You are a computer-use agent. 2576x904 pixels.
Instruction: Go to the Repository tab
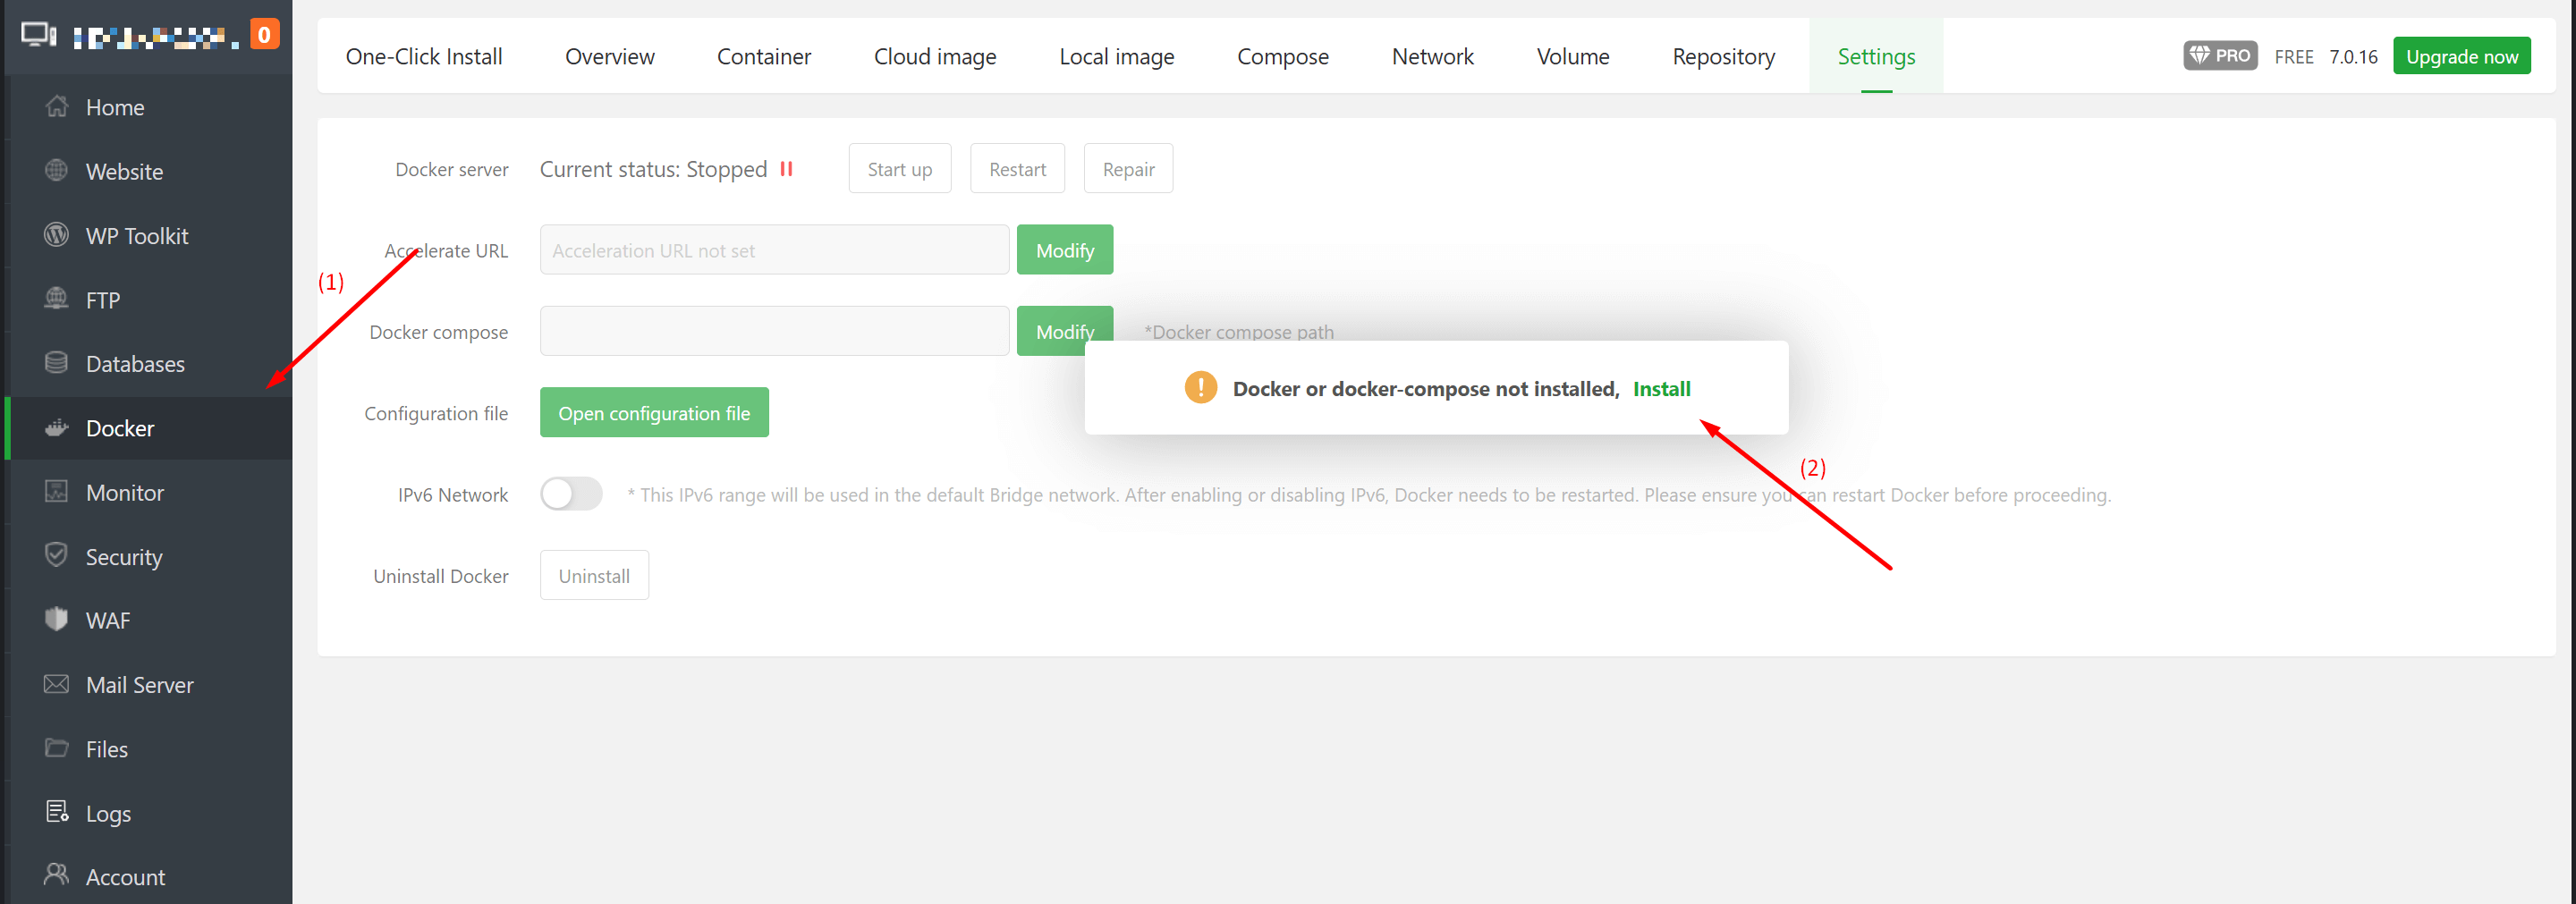pos(1723,56)
